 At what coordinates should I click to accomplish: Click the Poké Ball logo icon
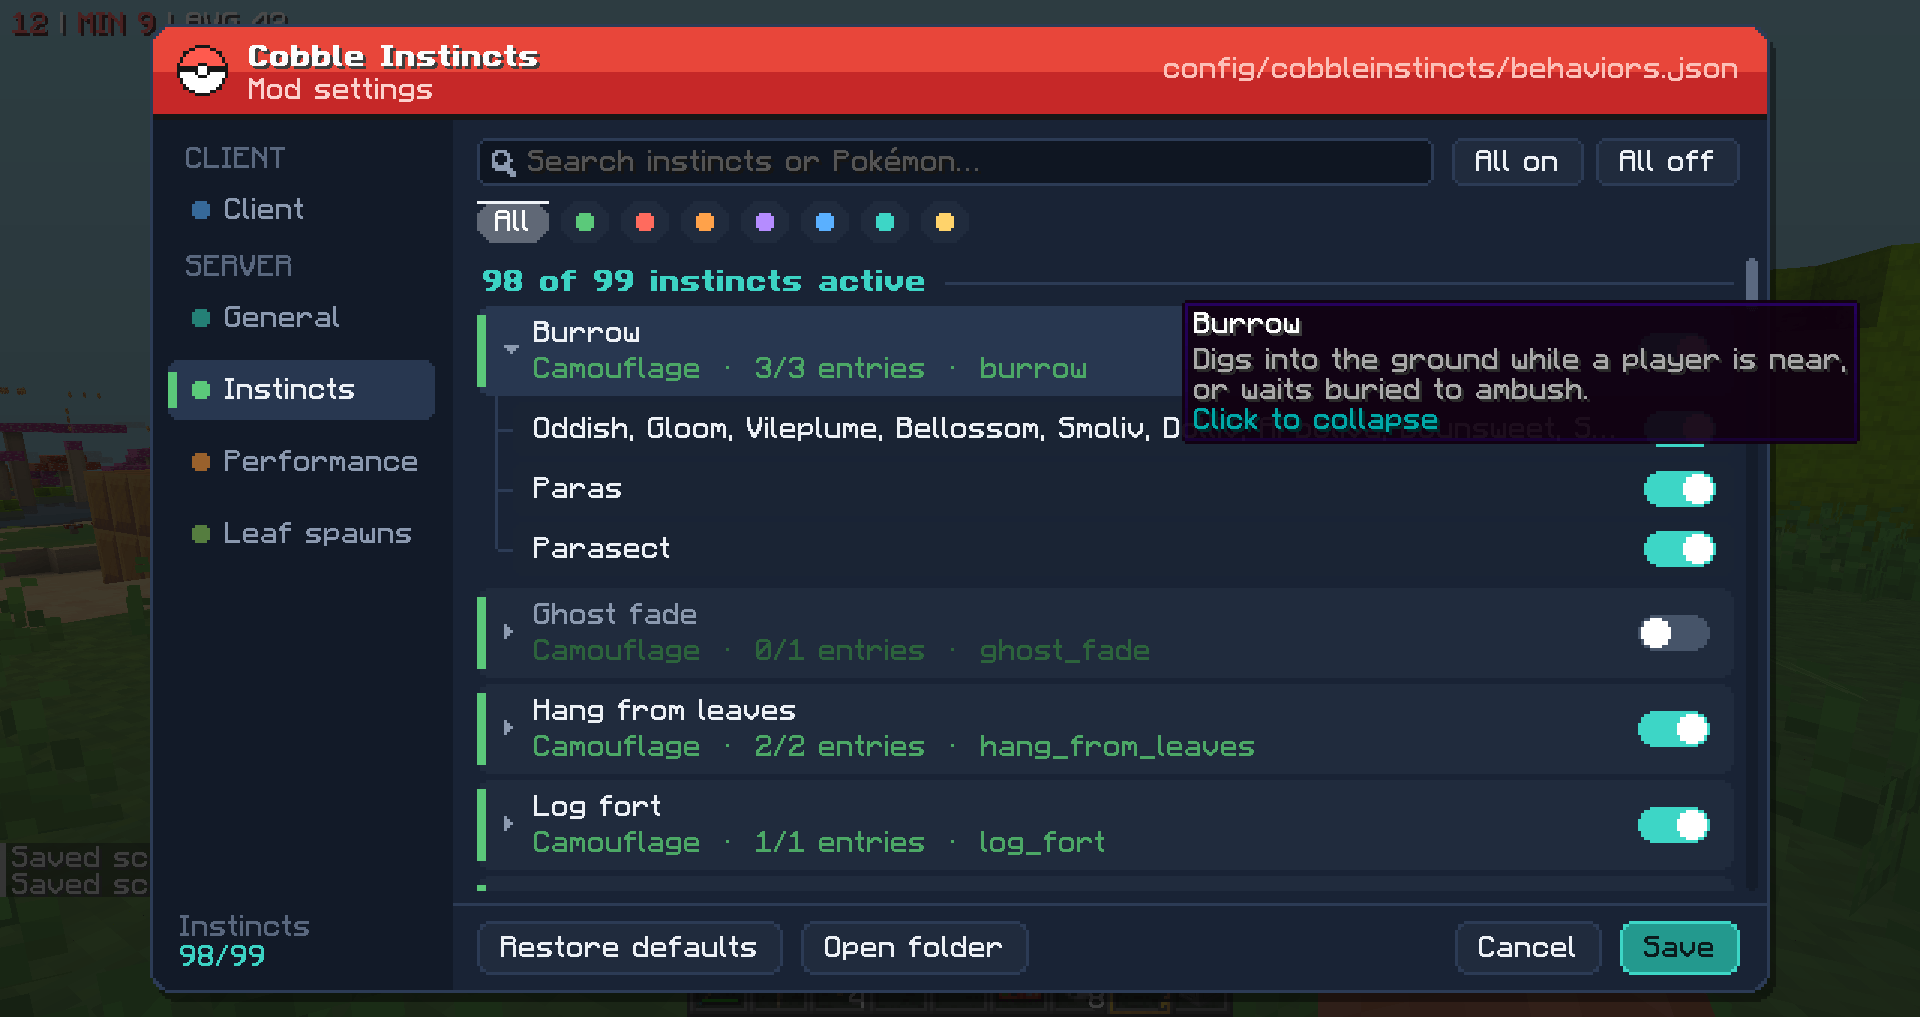202,71
